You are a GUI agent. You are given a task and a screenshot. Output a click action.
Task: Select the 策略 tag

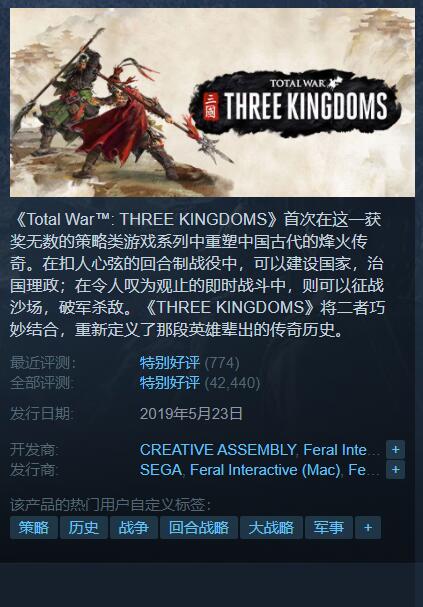pyautogui.click(x=34, y=527)
